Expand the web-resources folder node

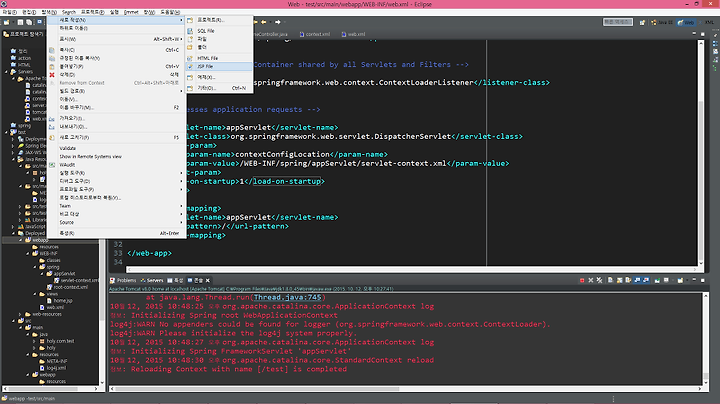(x=20, y=314)
